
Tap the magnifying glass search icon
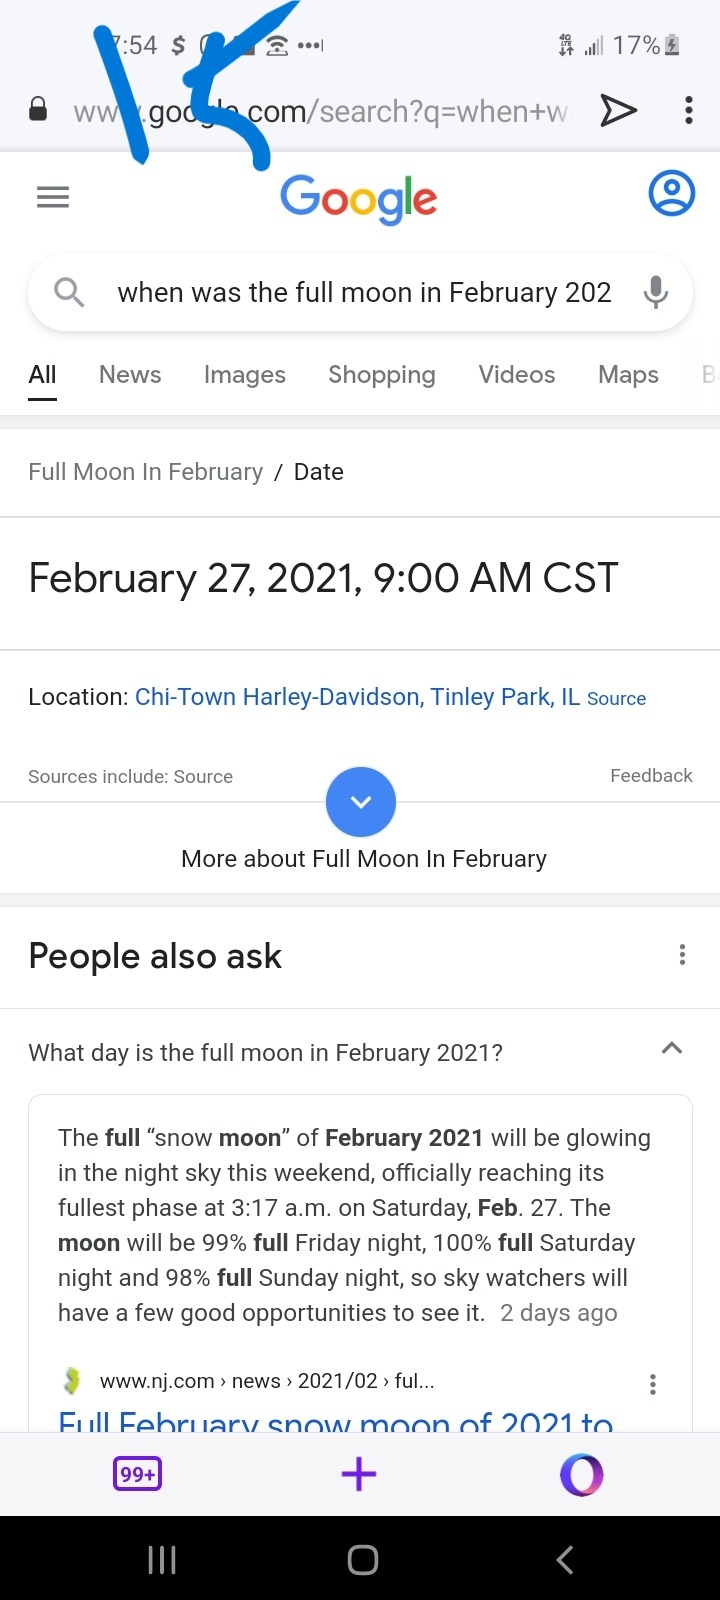click(x=69, y=292)
